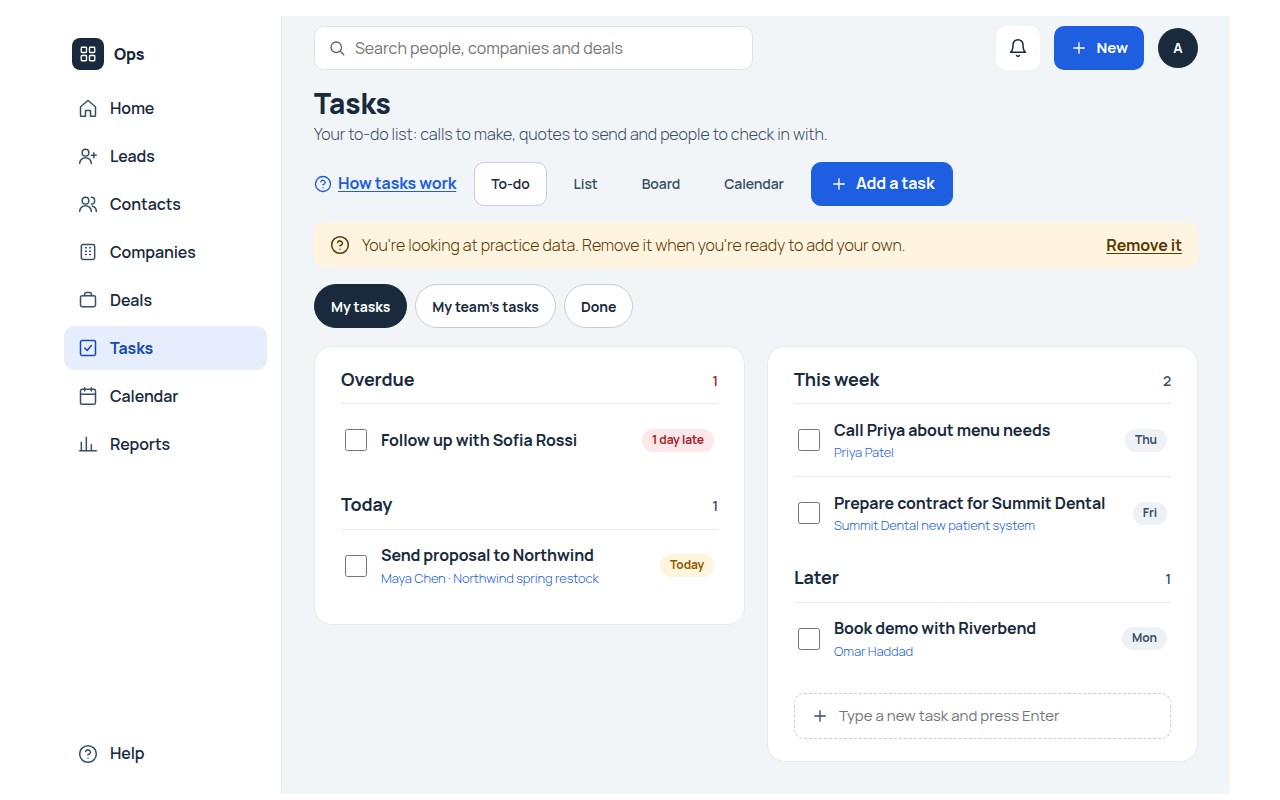Open the user avatar menu
Viewport: 1280px width, 800px height.
(1178, 48)
